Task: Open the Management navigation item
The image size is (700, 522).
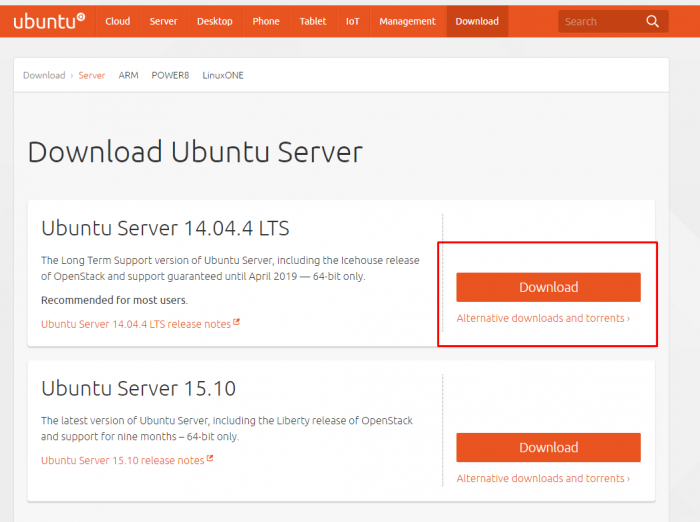Action: click(x=407, y=21)
